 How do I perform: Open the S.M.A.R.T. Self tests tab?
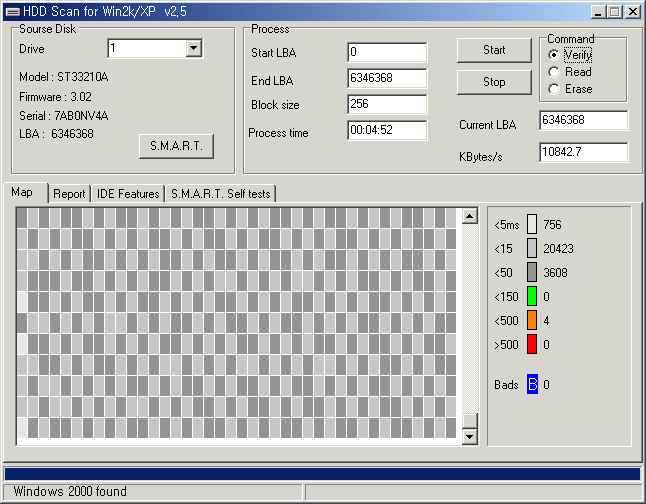220,194
